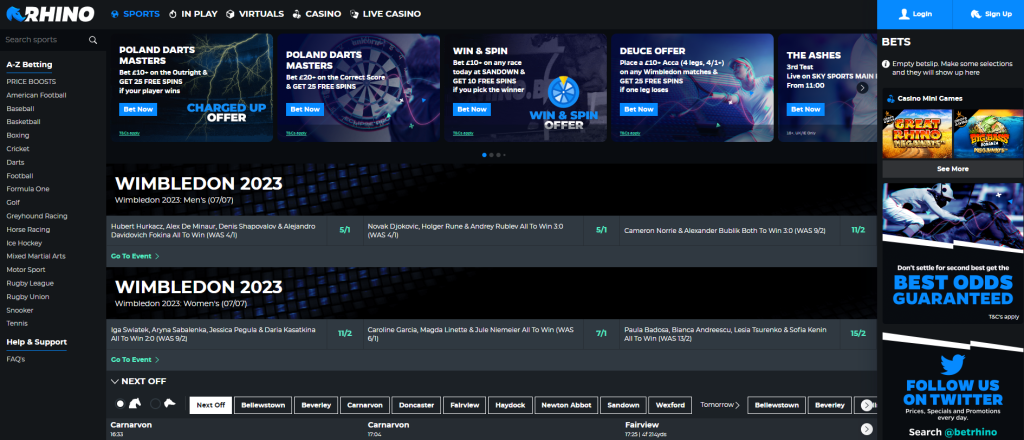Click the Rhino logo

point(50,14)
